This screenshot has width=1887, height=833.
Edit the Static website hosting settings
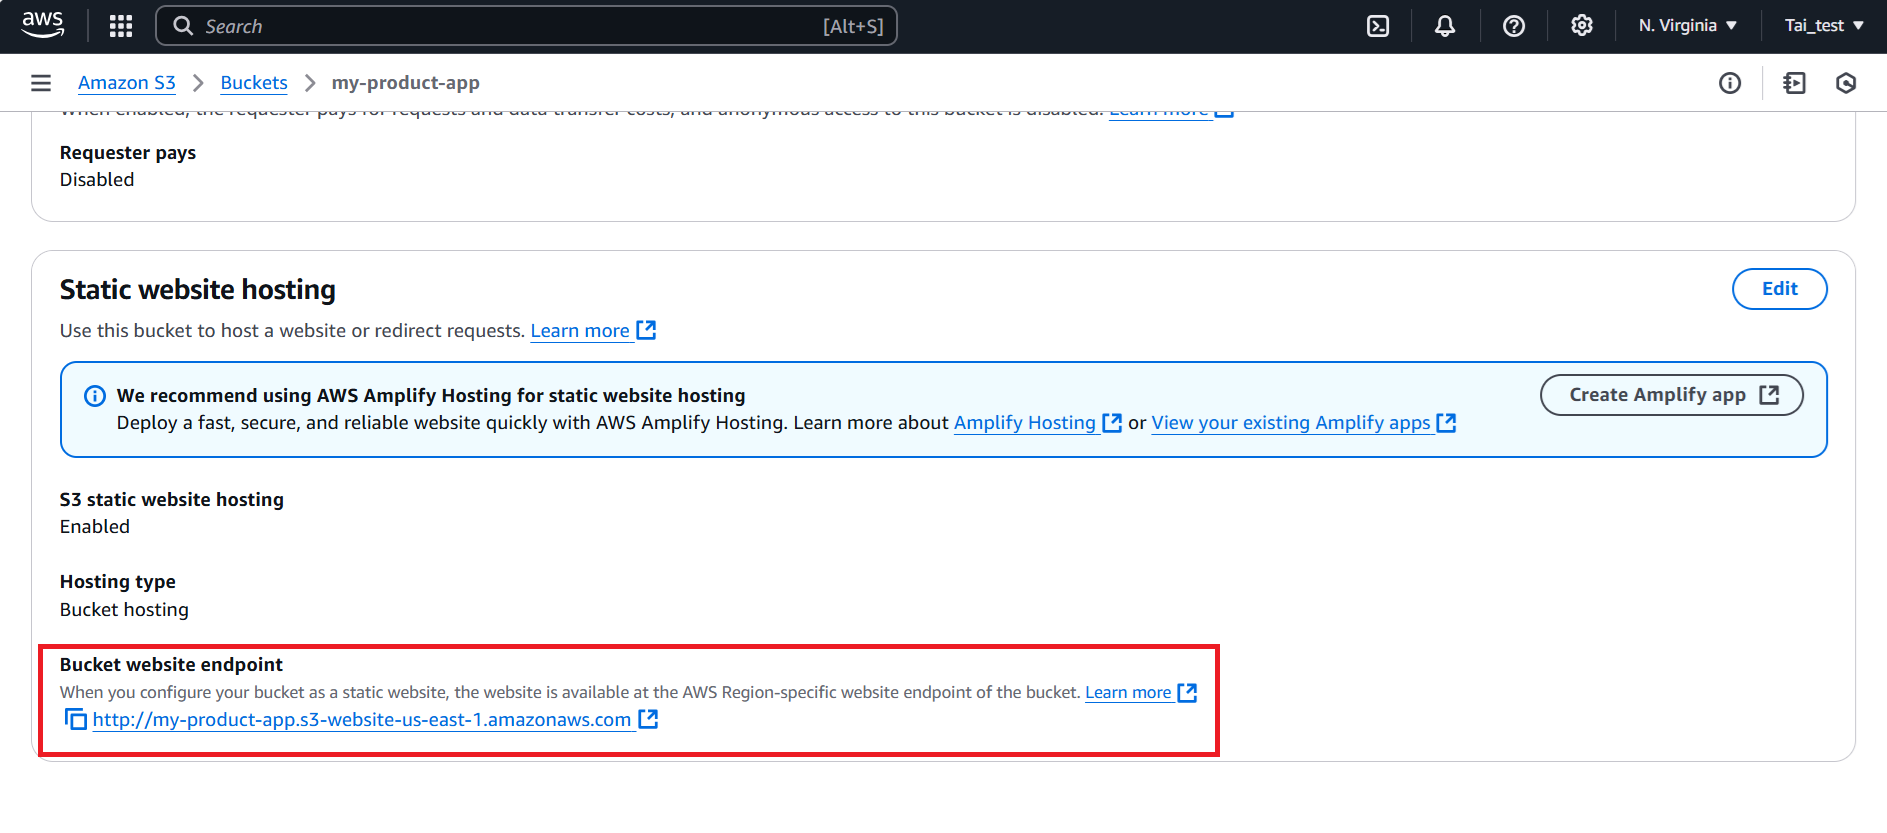coord(1779,289)
